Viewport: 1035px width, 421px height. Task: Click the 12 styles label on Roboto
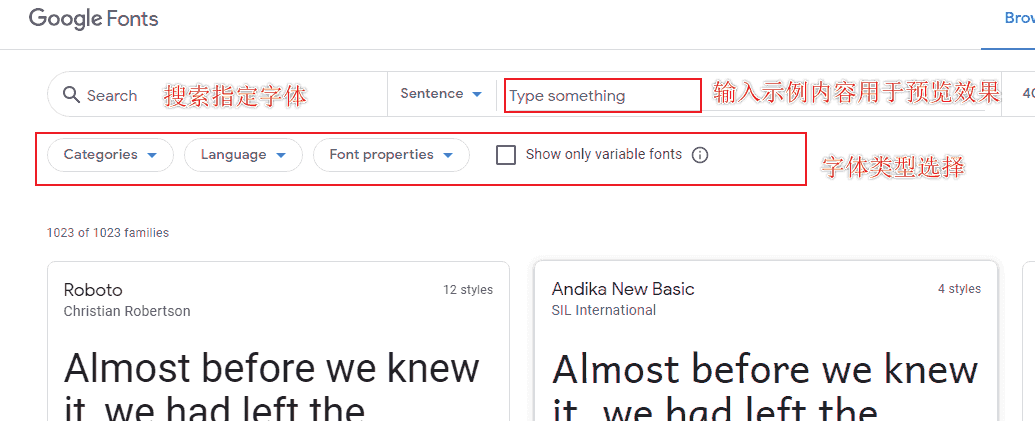[468, 290]
